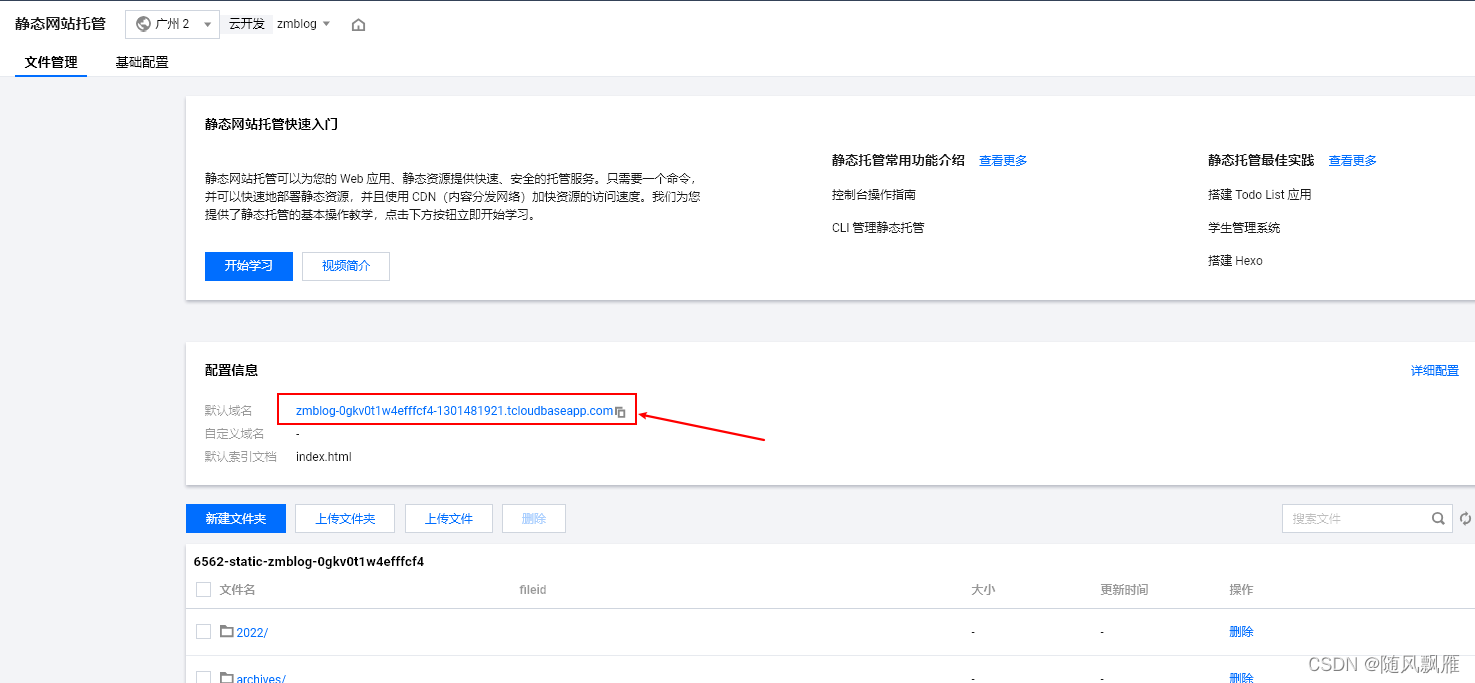The image size is (1475, 683).
Task: Click the globe icon in region selector
Action: (x=143, y=24)
